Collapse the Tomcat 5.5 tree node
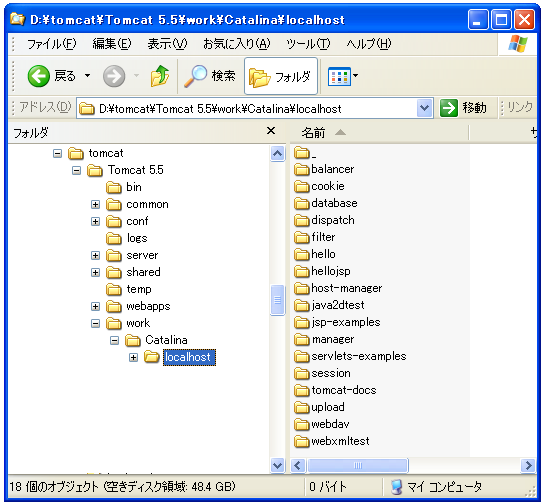The width and height of the screenshot is (544, 504). 77,170
